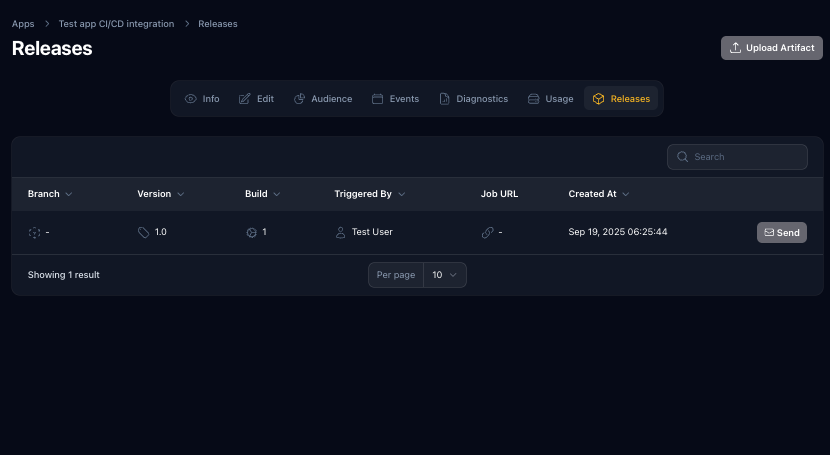Open the Per page dropdown

(x=444, y=275)
